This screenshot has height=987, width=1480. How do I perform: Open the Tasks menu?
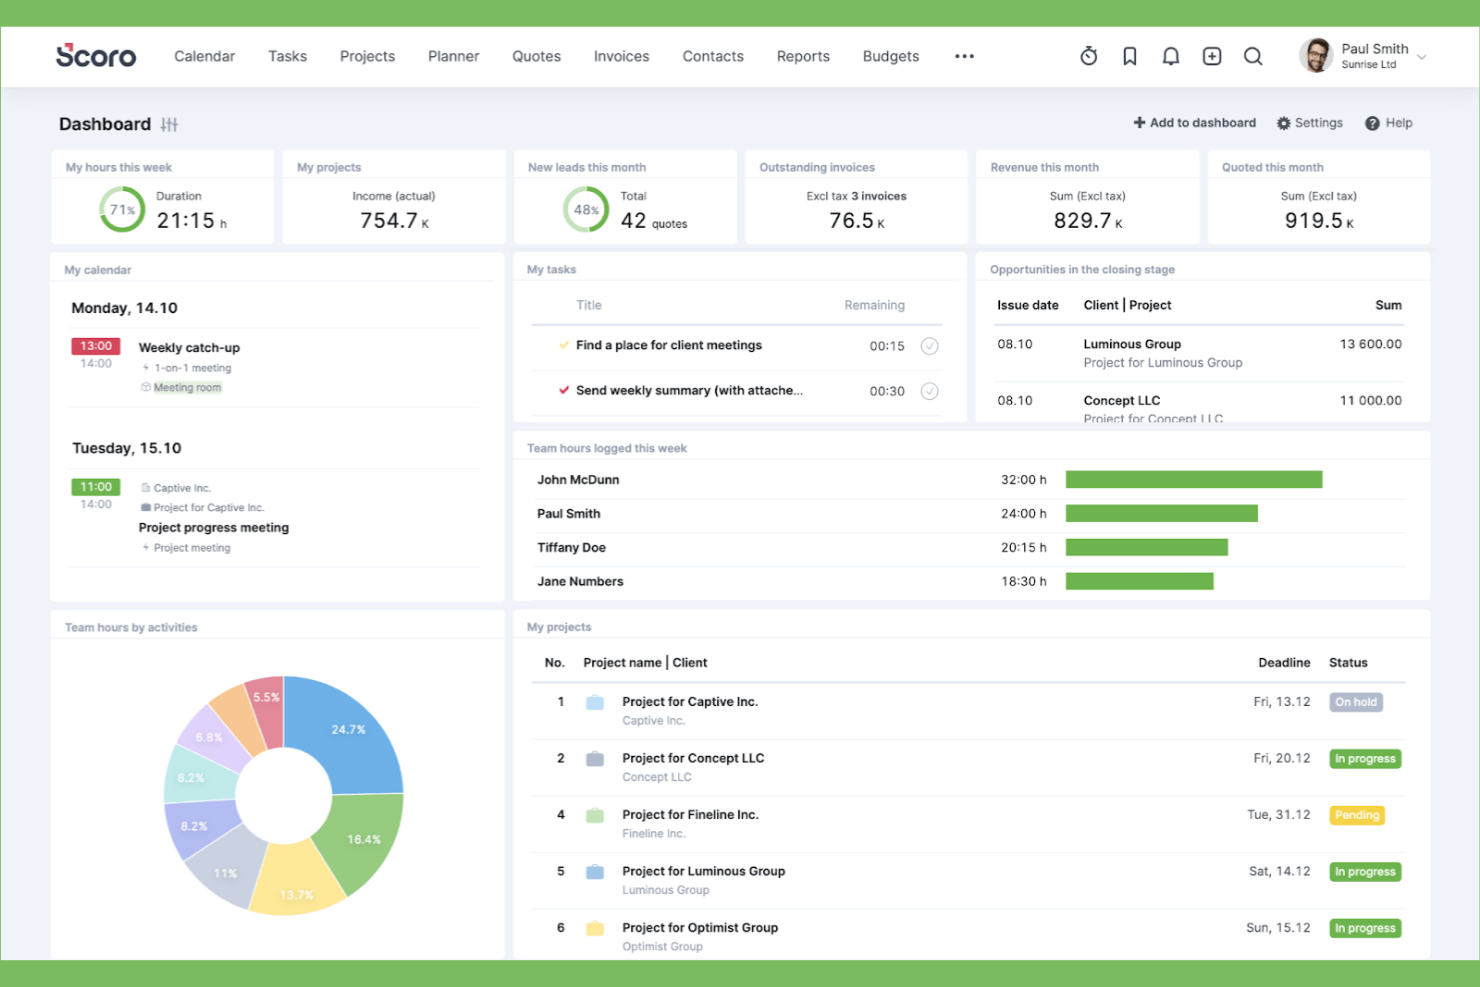(x=287, y=56)
